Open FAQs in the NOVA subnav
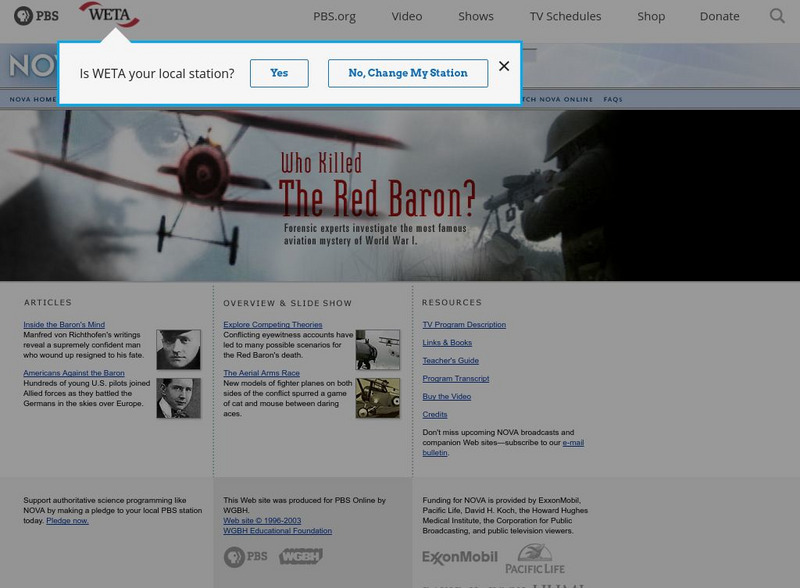 click(612, 99)
